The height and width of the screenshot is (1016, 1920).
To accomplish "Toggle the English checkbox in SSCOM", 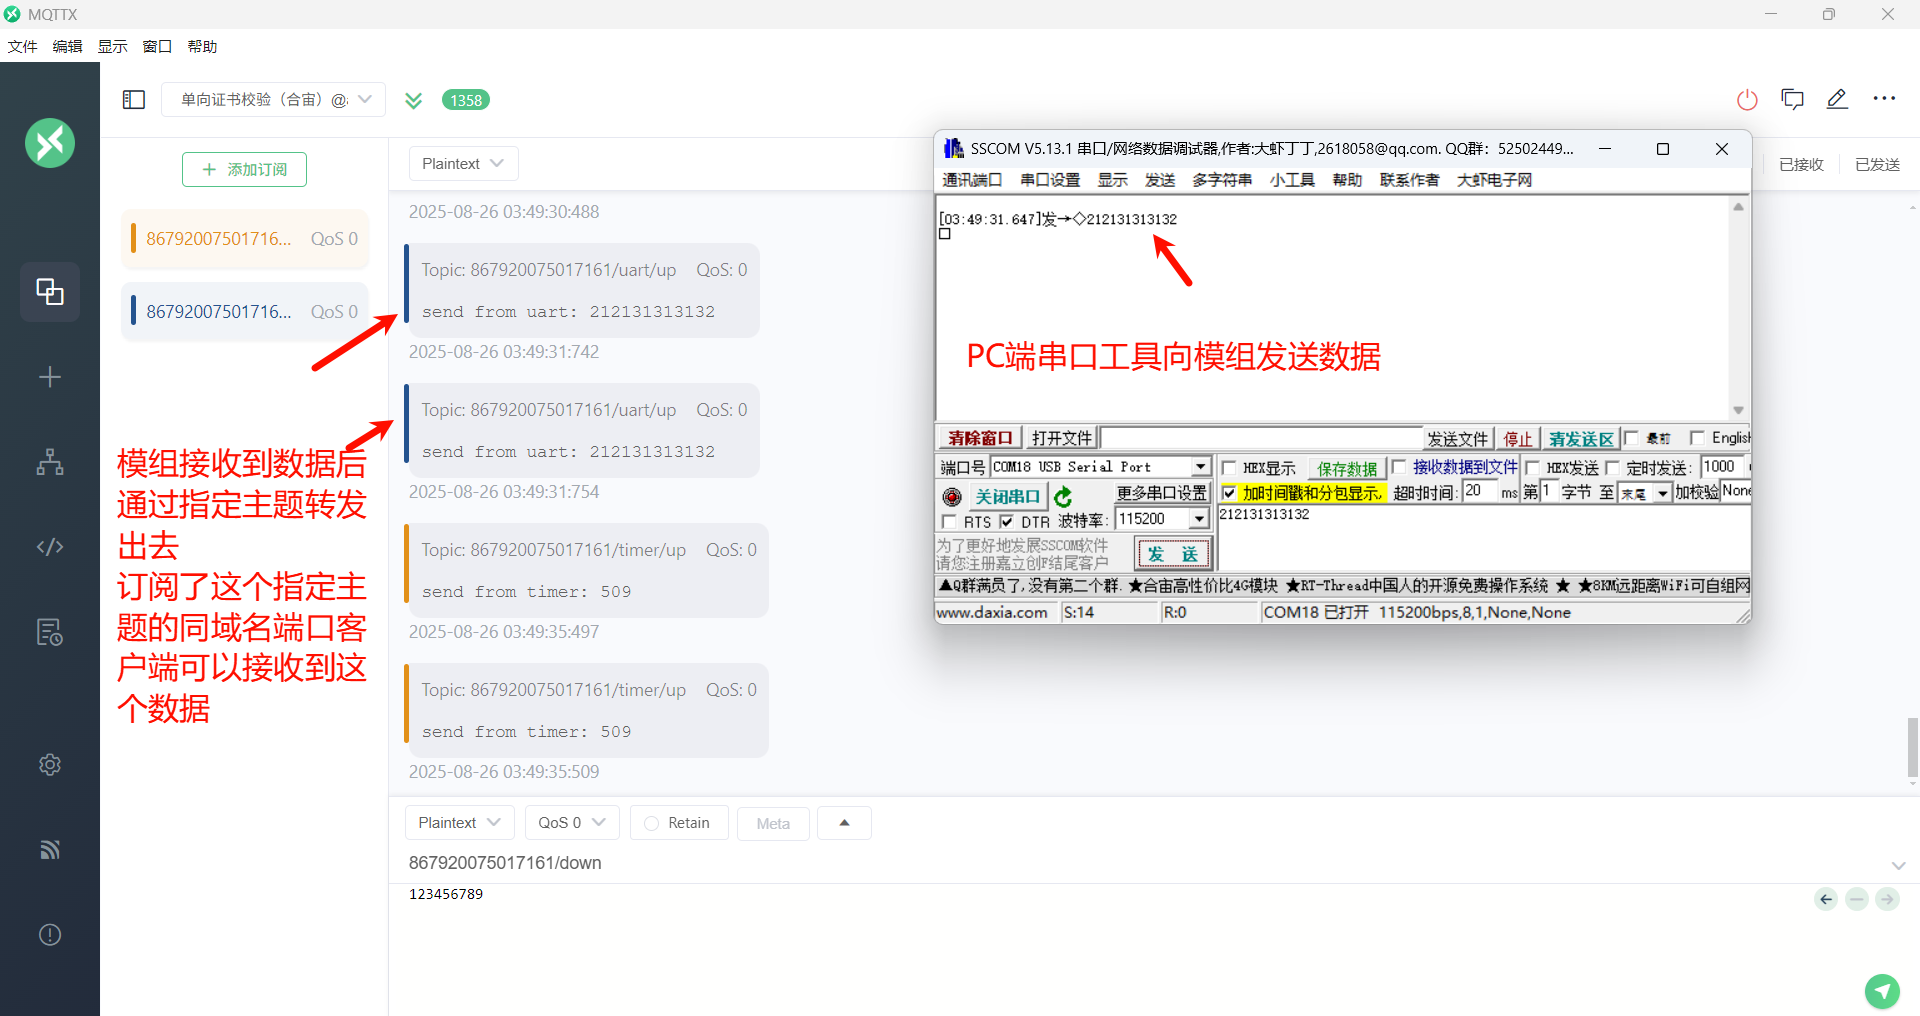I will click(1697, 437).
